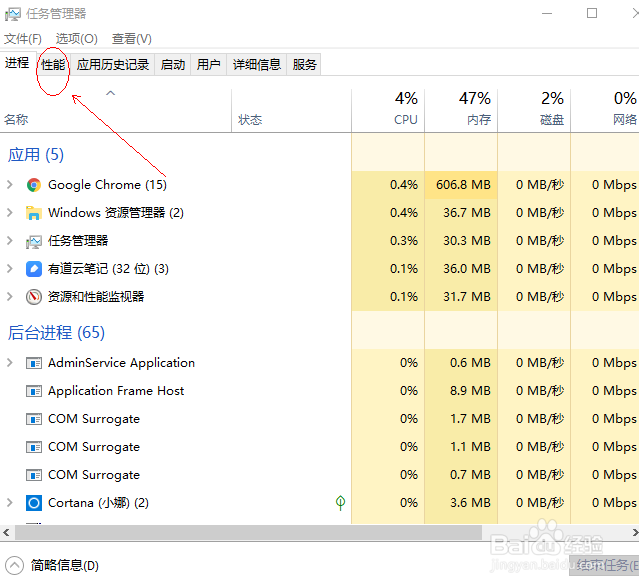This screenshot has width=639, height=587.
Task: Open the 选项(O) menu
Action: point(77,39)
